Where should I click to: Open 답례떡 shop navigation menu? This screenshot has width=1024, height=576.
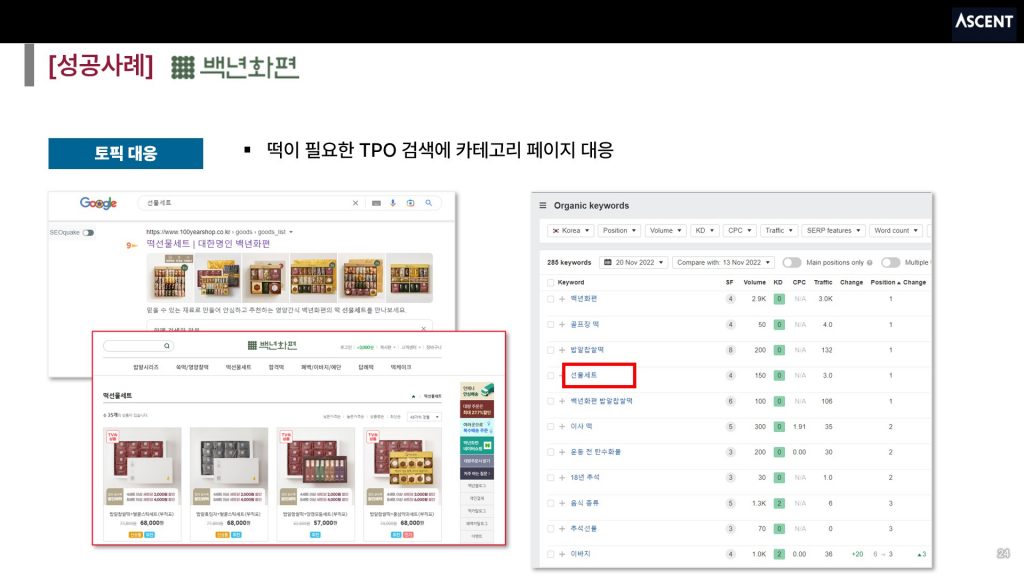coord(366,368)
